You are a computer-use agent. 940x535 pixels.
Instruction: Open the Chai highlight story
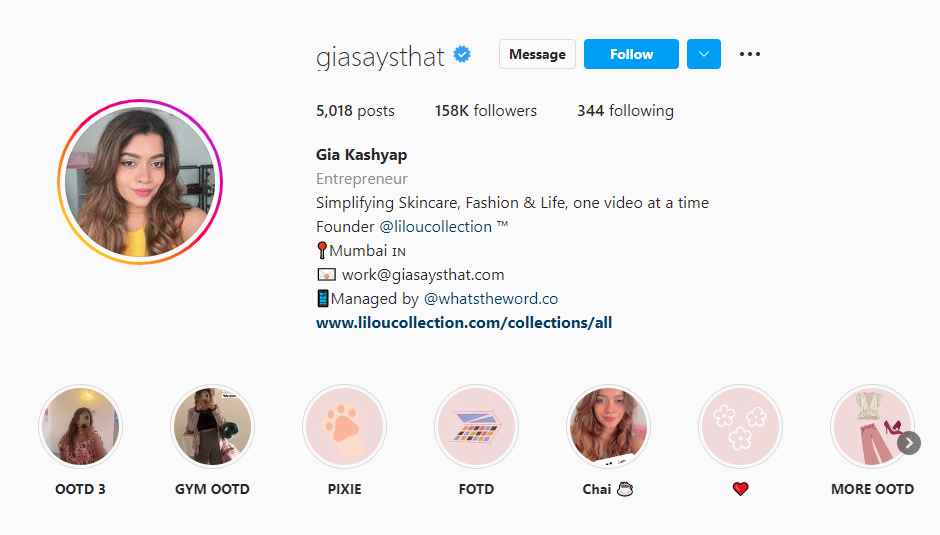(608, 426)
